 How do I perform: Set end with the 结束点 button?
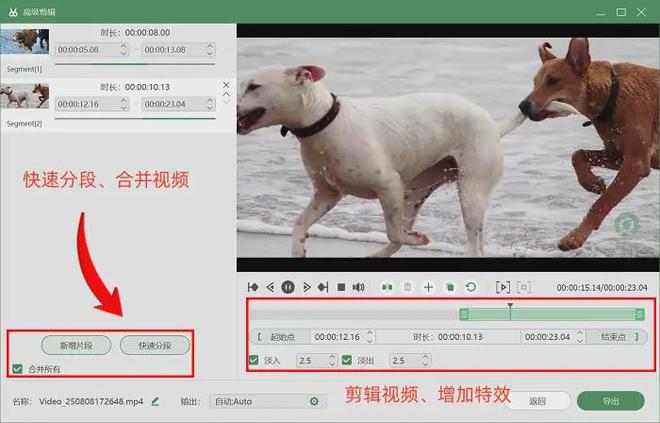(x=617, y=337)
